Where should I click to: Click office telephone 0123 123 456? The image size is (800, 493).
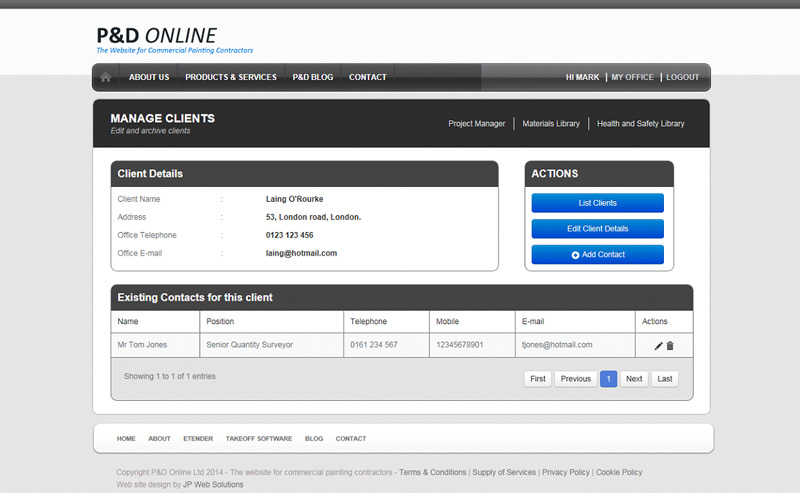[289, 235]
